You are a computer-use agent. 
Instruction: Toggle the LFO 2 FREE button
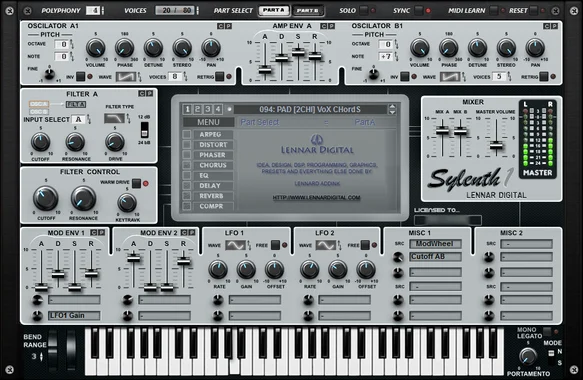coord(365,245)
